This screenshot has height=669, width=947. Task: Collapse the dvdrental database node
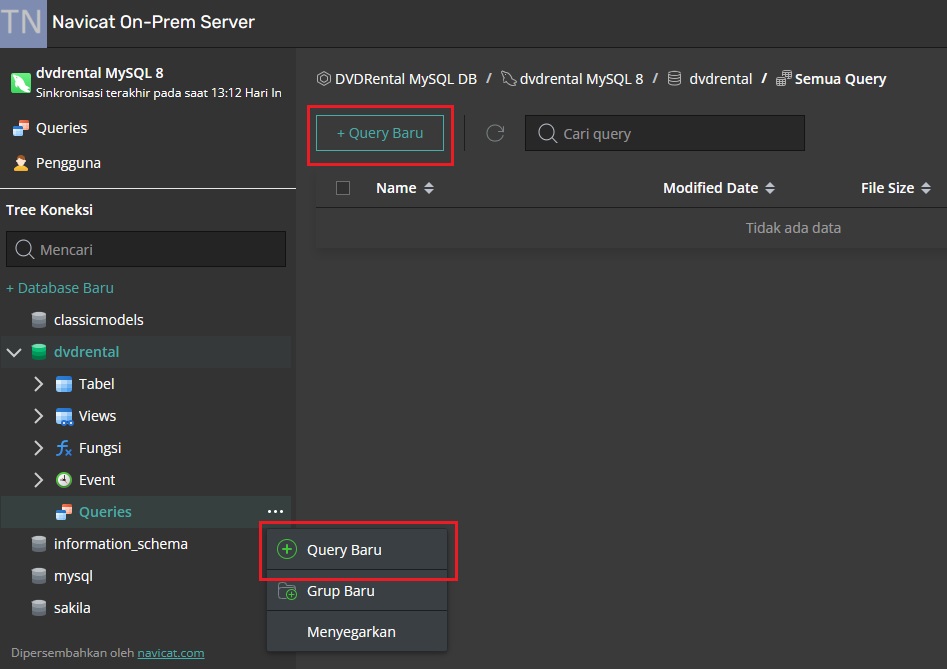[14, 352]
